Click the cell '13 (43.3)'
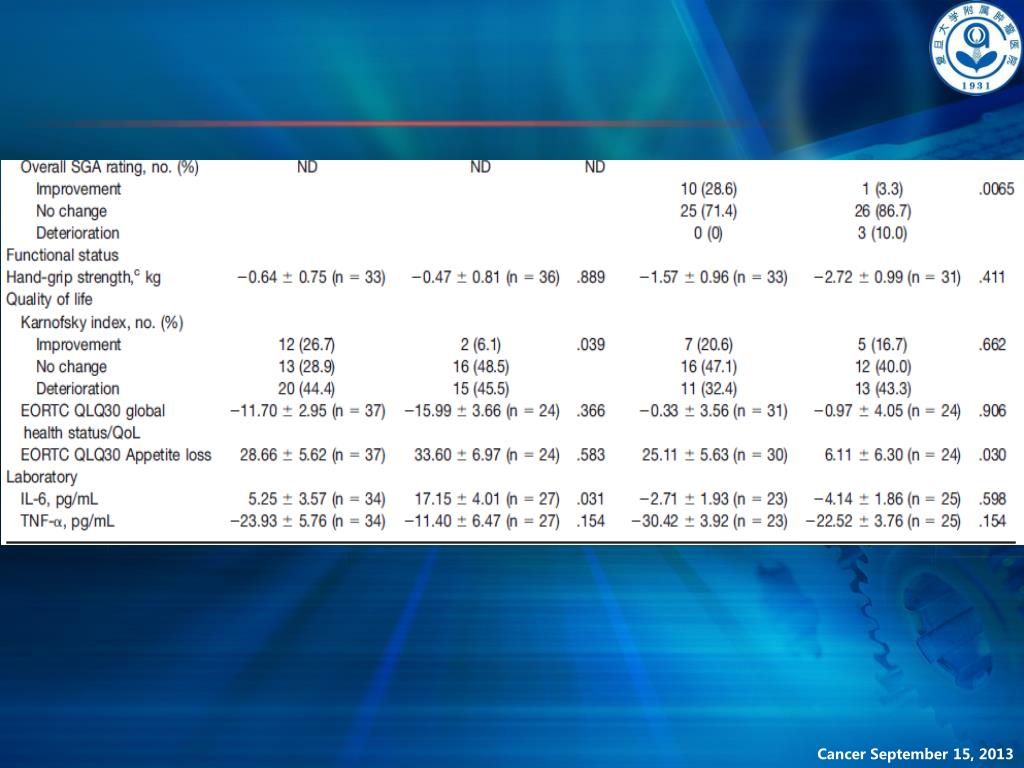Image resolution: width=1024 pixels, height=768 pixels. point(883,389)
